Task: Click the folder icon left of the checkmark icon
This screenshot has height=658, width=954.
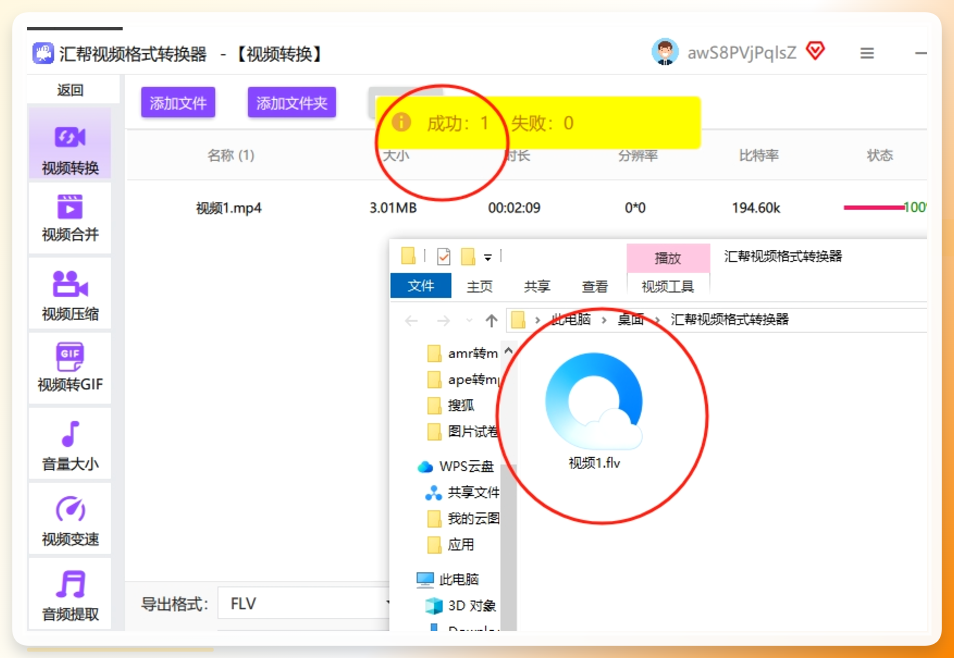Action: 408,256
